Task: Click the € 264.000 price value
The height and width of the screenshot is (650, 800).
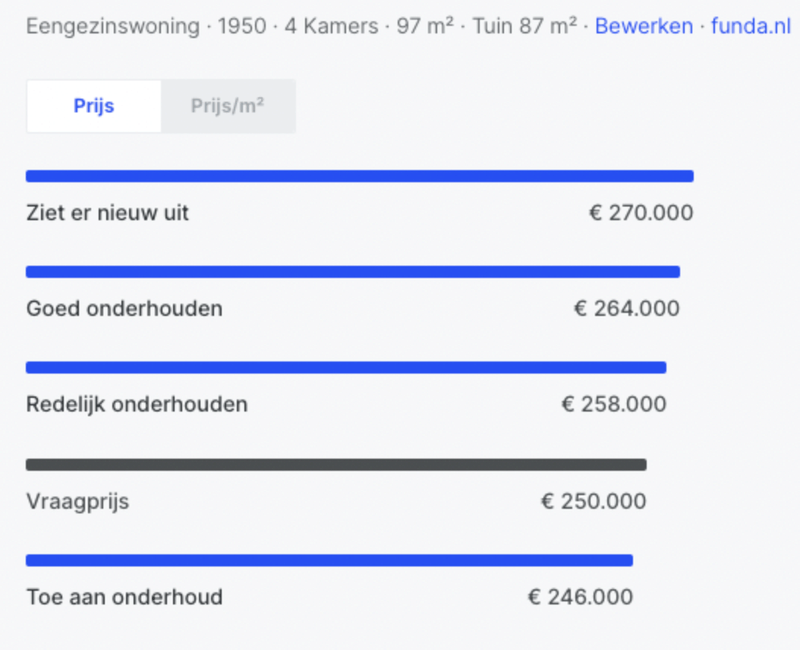Action: click(x=626, y=309)
